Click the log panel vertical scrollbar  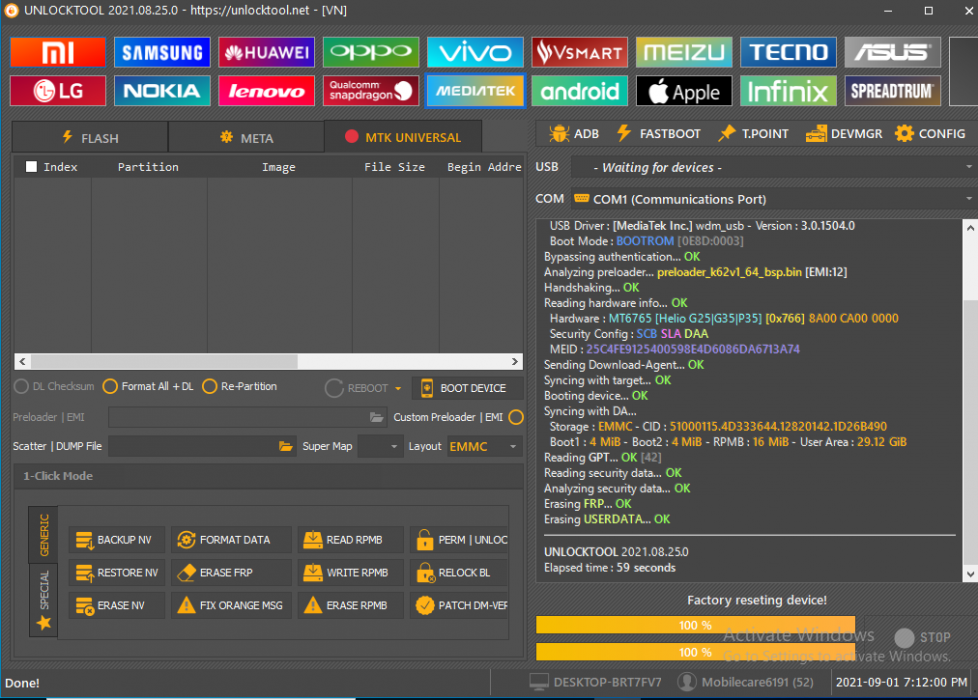(x=971, y=401)
